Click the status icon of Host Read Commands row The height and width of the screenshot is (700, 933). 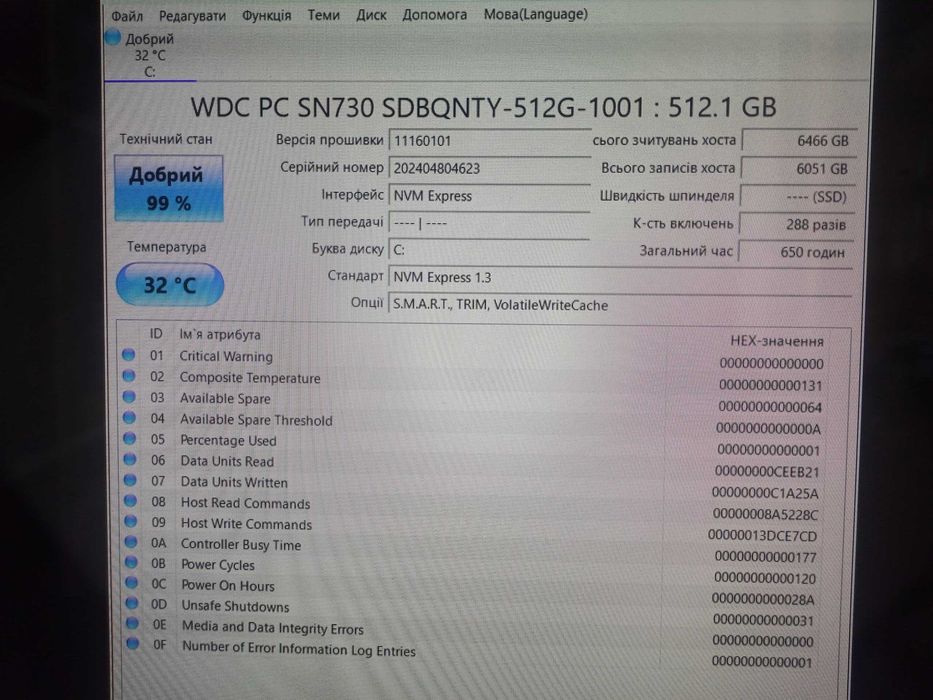[130, 501]
